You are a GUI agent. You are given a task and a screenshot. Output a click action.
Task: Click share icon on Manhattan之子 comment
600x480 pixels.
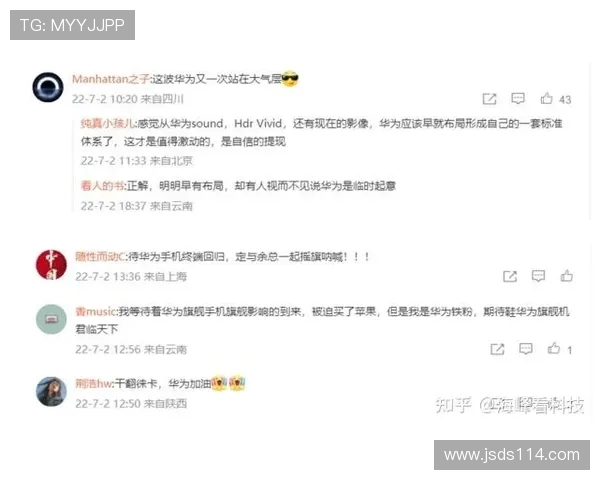[489, 99]
